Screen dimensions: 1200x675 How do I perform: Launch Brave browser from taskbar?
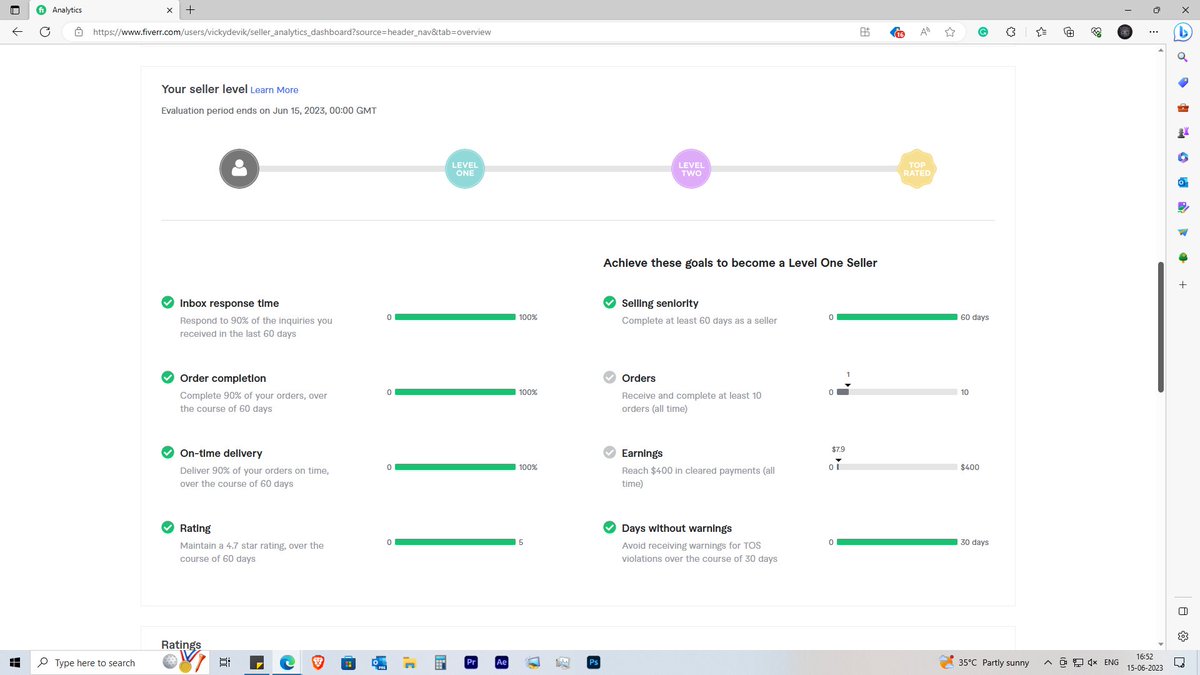pyautogui.click(x=318, y=662)
